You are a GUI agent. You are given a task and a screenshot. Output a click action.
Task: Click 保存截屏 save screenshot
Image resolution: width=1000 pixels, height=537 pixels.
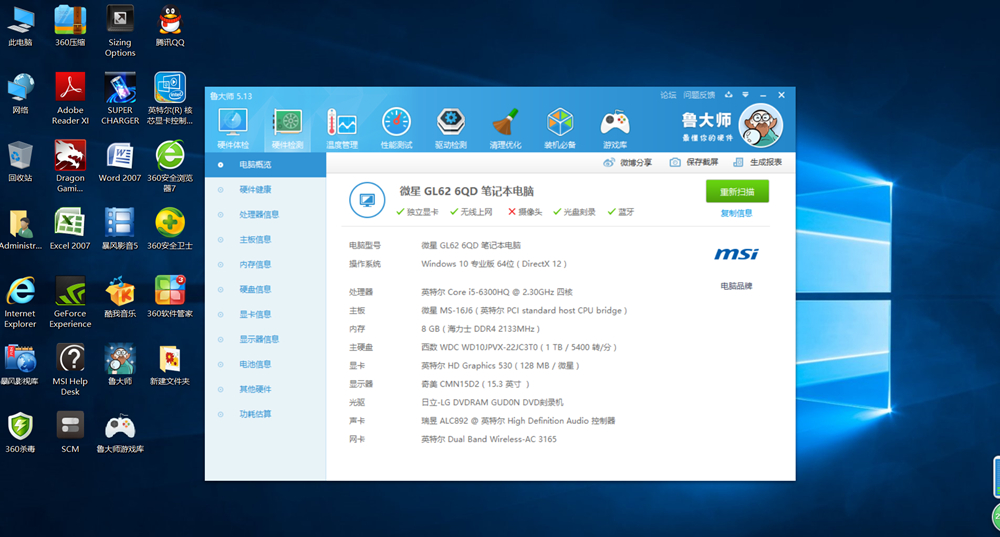[x=694, y=163]
